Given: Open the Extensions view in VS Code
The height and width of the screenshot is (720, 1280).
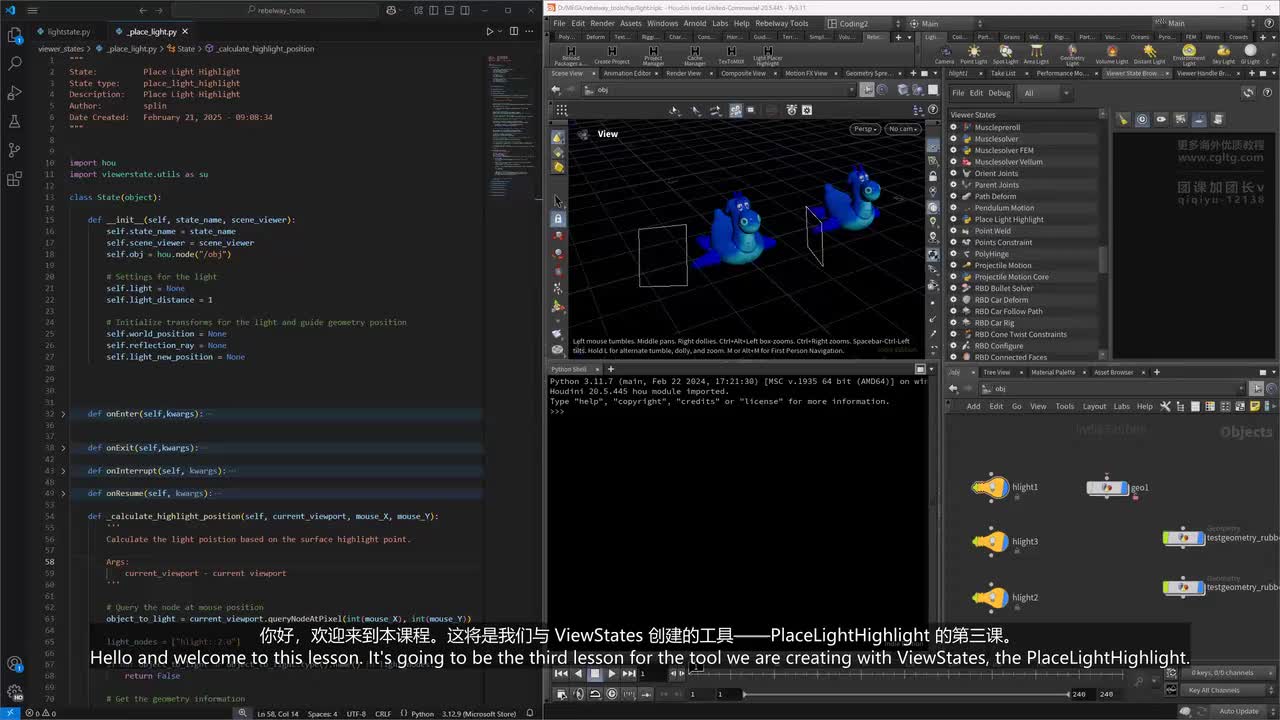Looking at the screenshot, I should pyautogui.click(x=14, y=179).
